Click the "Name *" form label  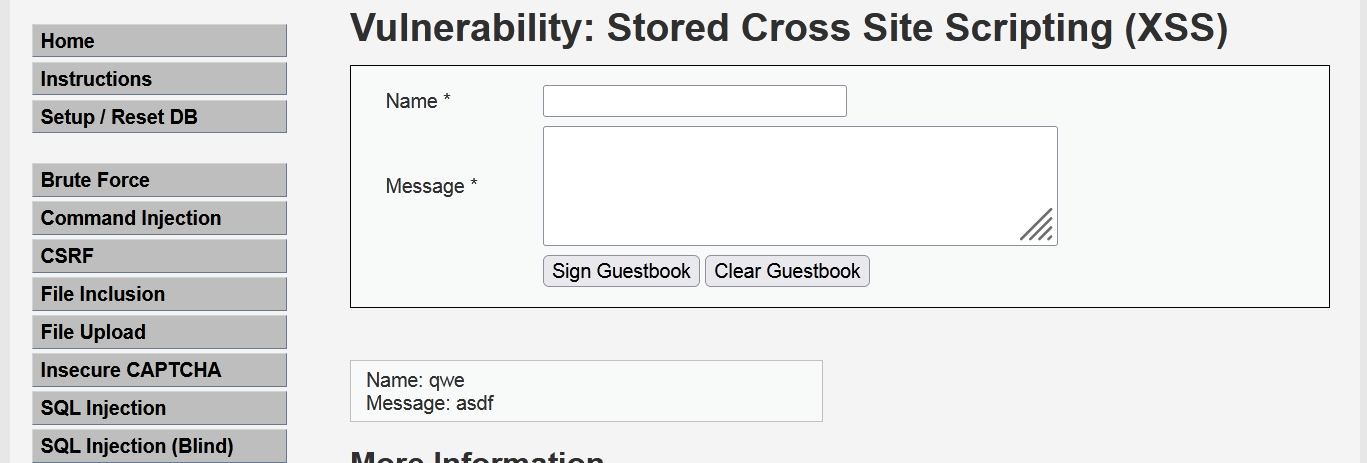(418, 101)
